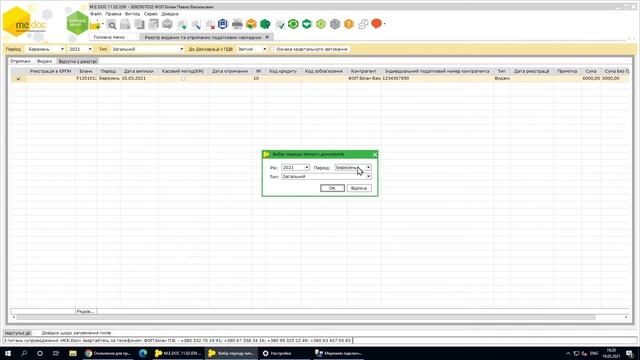Click the M.E.Doc logo
This screenshot has height=360, width=640.
pos(24,22)
